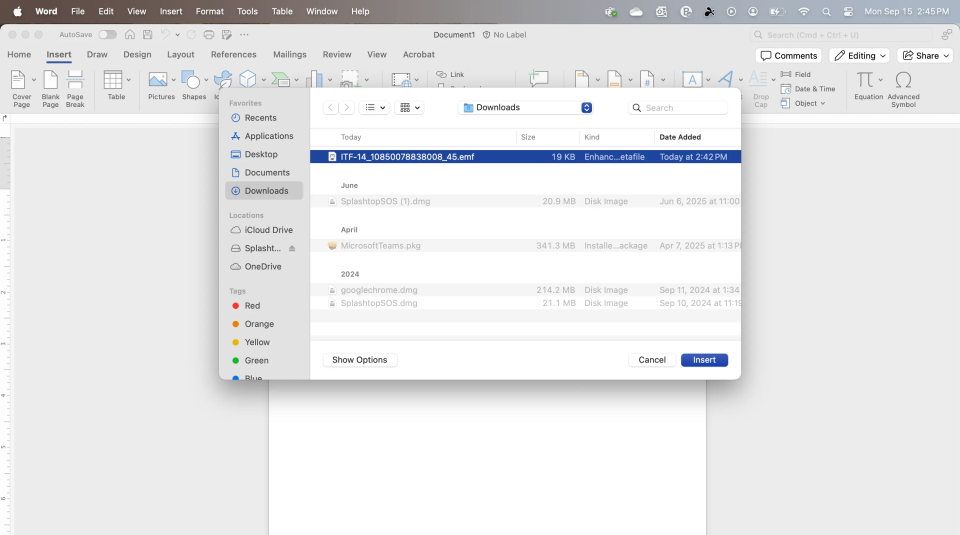Image resolution: width=960 pixels, height=535 pixels.
Task: Toggle the AutoSave switch
Action: (107, 35)
